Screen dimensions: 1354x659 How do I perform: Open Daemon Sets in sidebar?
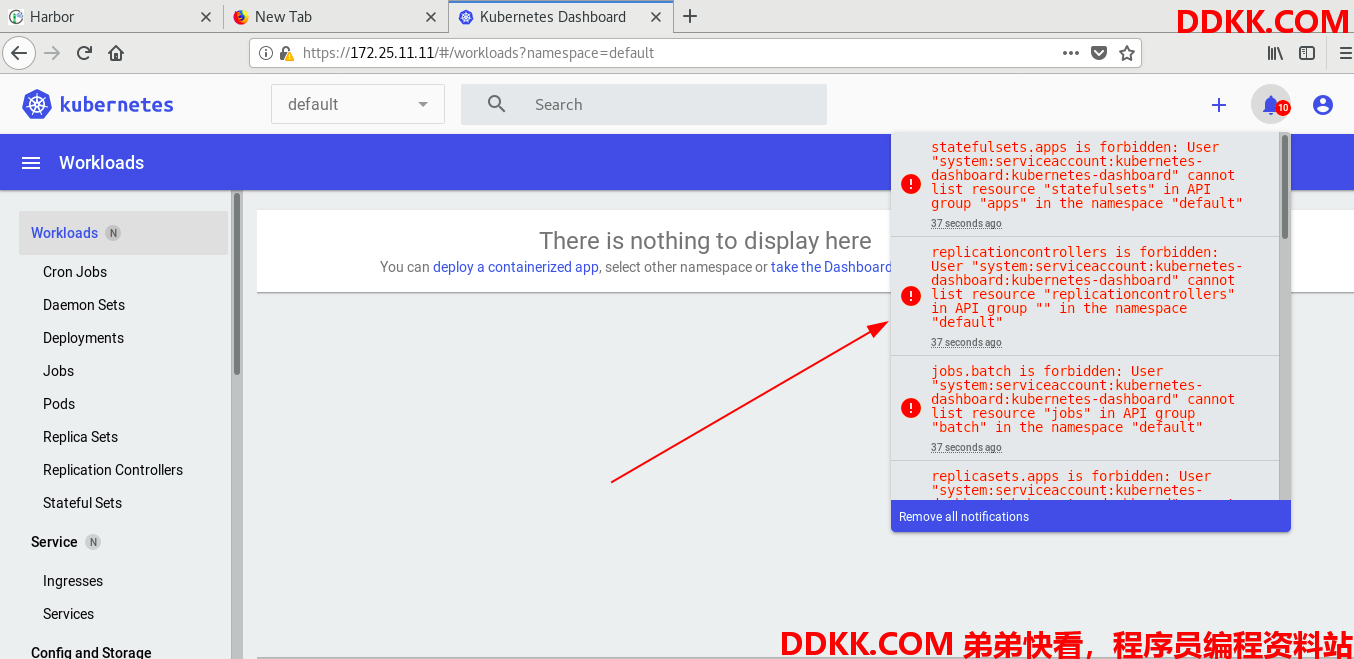(x=84, y=305)
